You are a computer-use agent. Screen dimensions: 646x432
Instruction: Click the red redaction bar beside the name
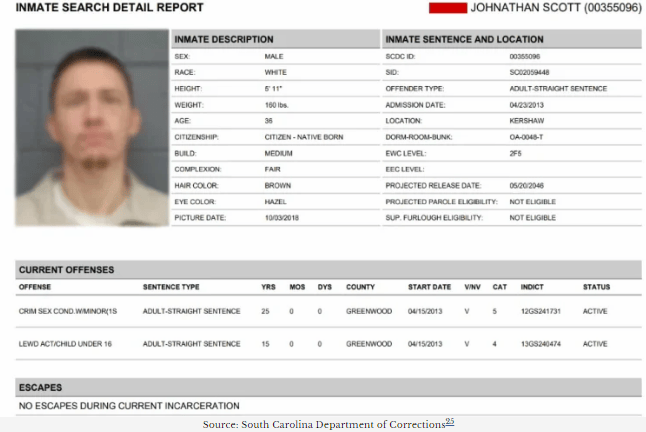pyautogui.click(x=448, y=8)
